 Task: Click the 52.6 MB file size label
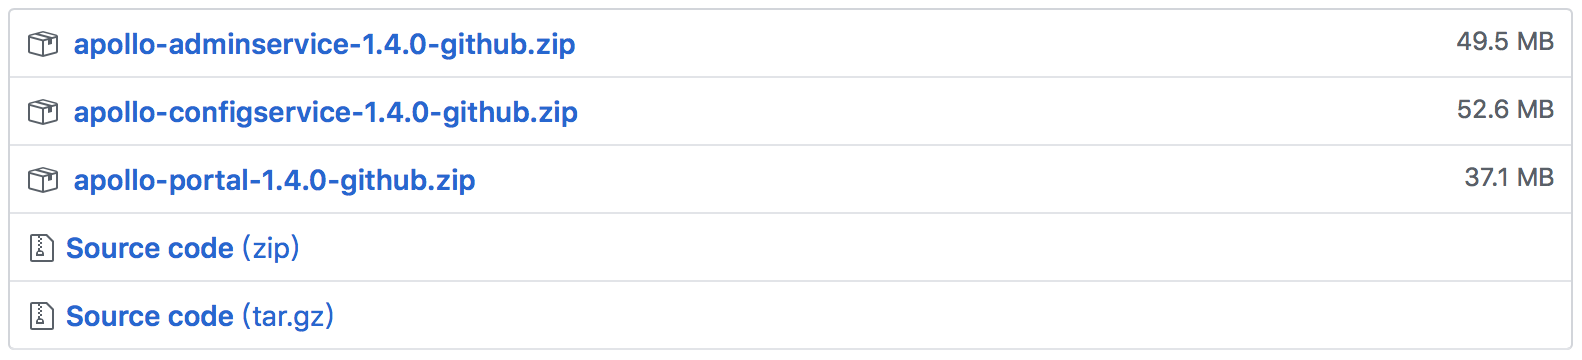tap(1505, 110)
